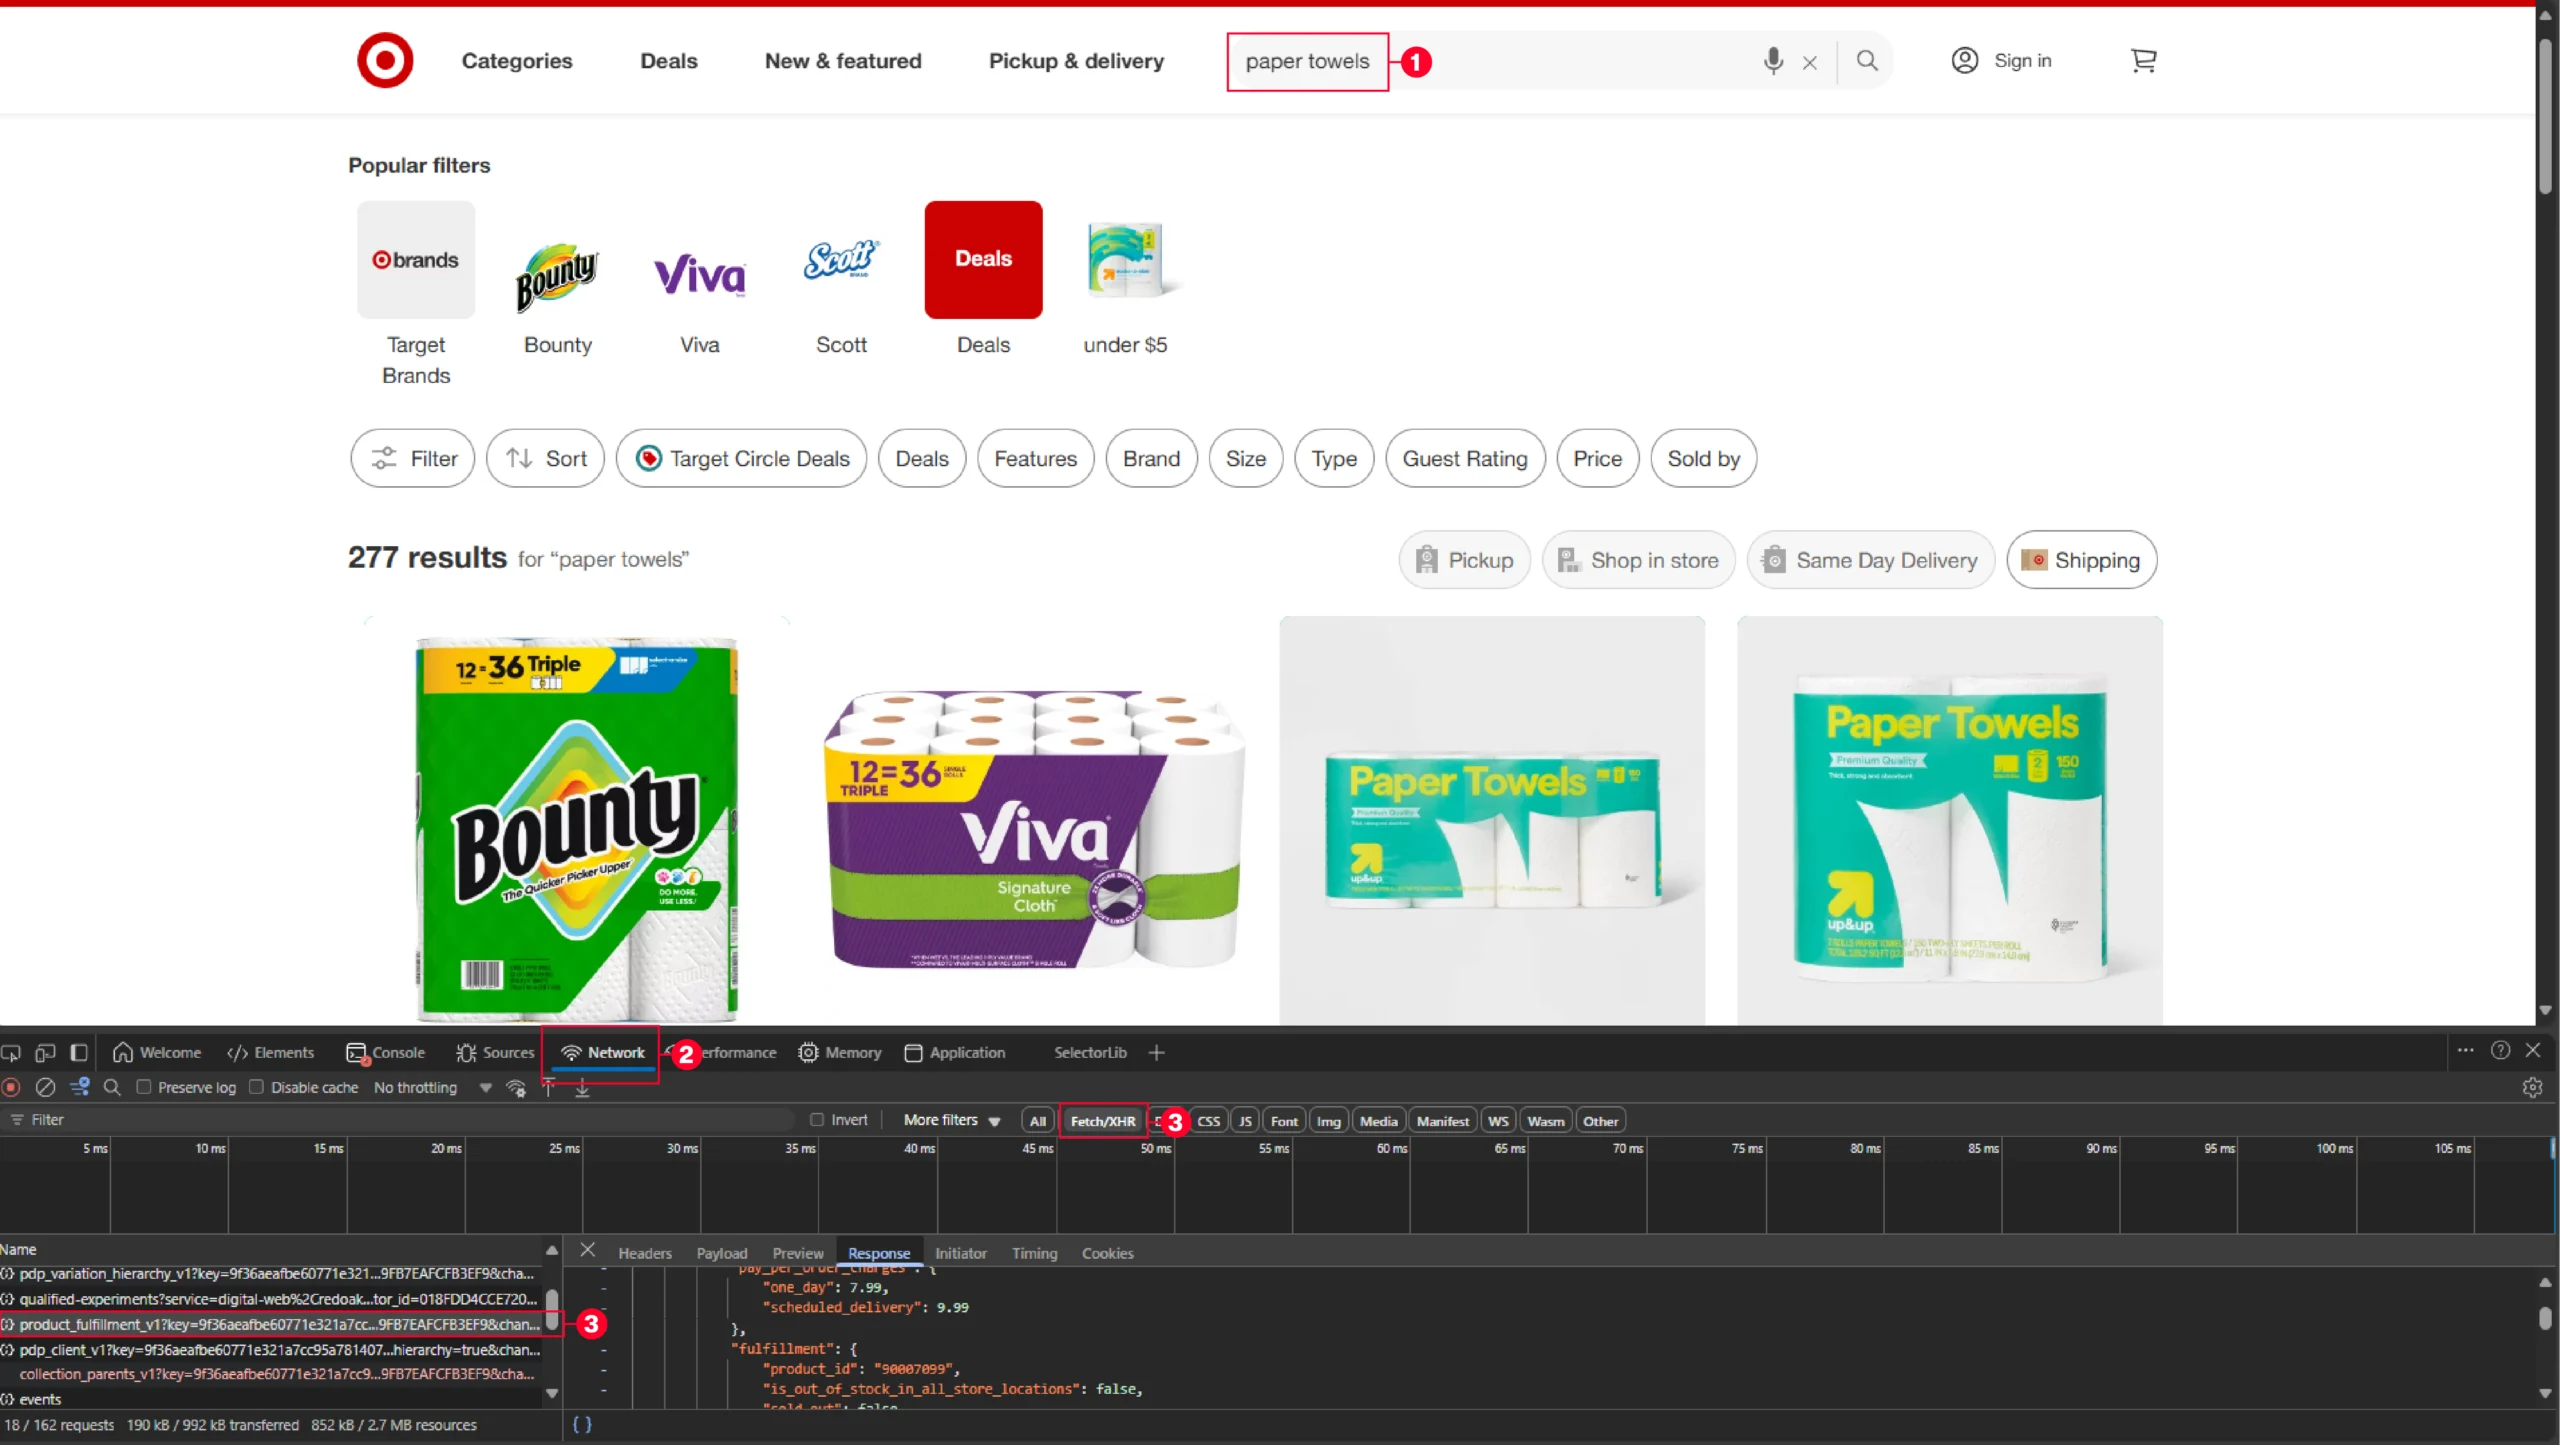Enable the Preserve log checkbox
The image size is (2560, 1445).
(144, 1087)
